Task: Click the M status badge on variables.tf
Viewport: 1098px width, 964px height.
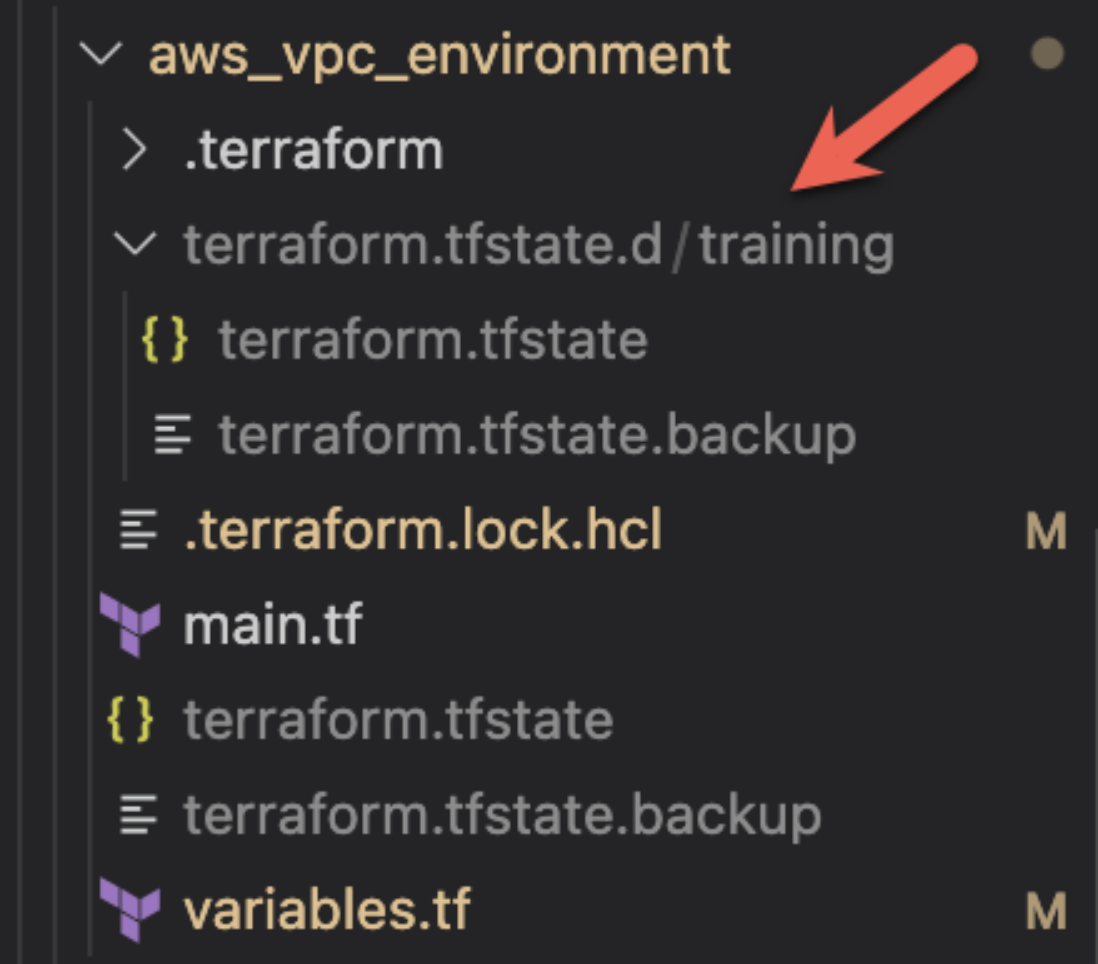Action: (1046, 910)
